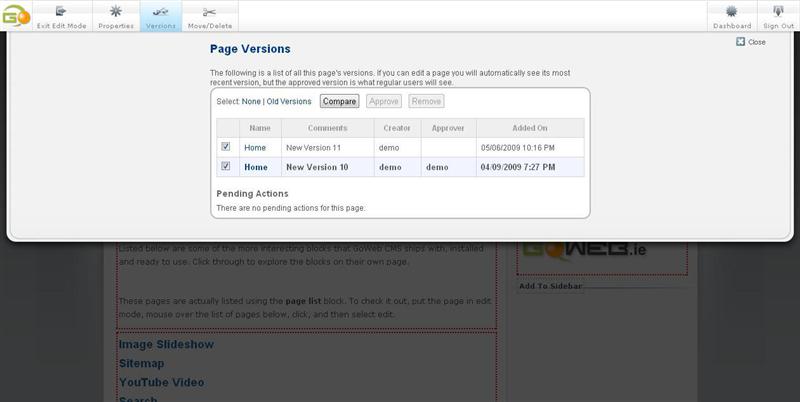Click the Approve button
800x402 pixels.
(383, 101)
